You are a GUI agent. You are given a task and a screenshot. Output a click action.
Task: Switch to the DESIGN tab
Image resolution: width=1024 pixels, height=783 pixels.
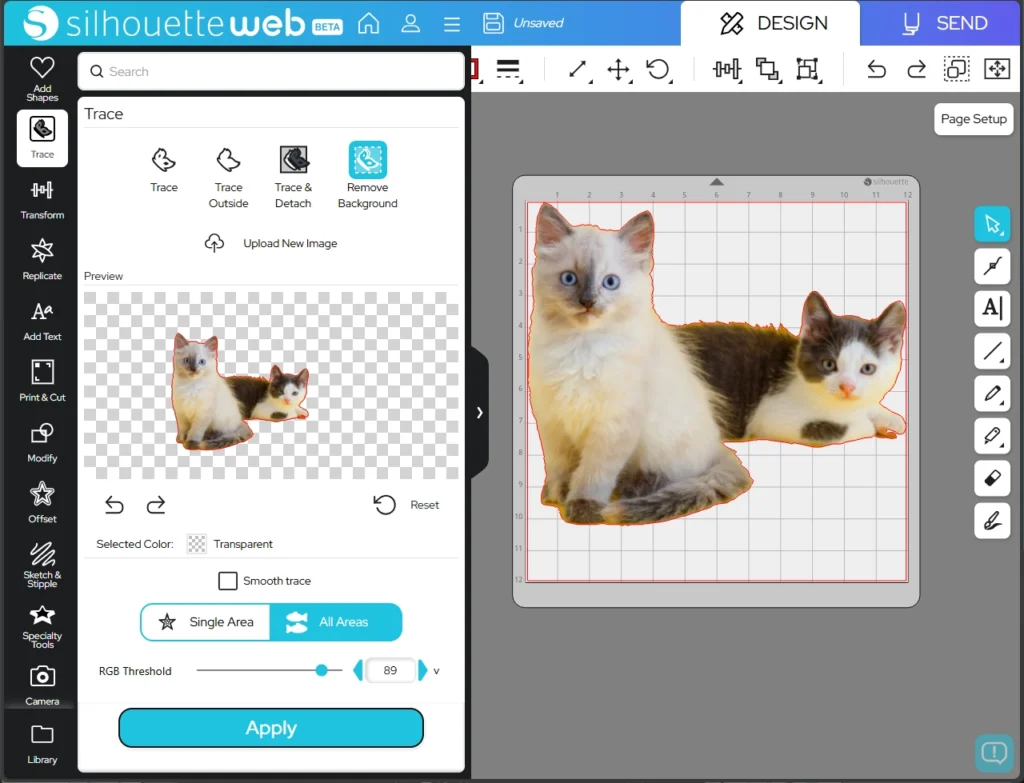[770, 23]
